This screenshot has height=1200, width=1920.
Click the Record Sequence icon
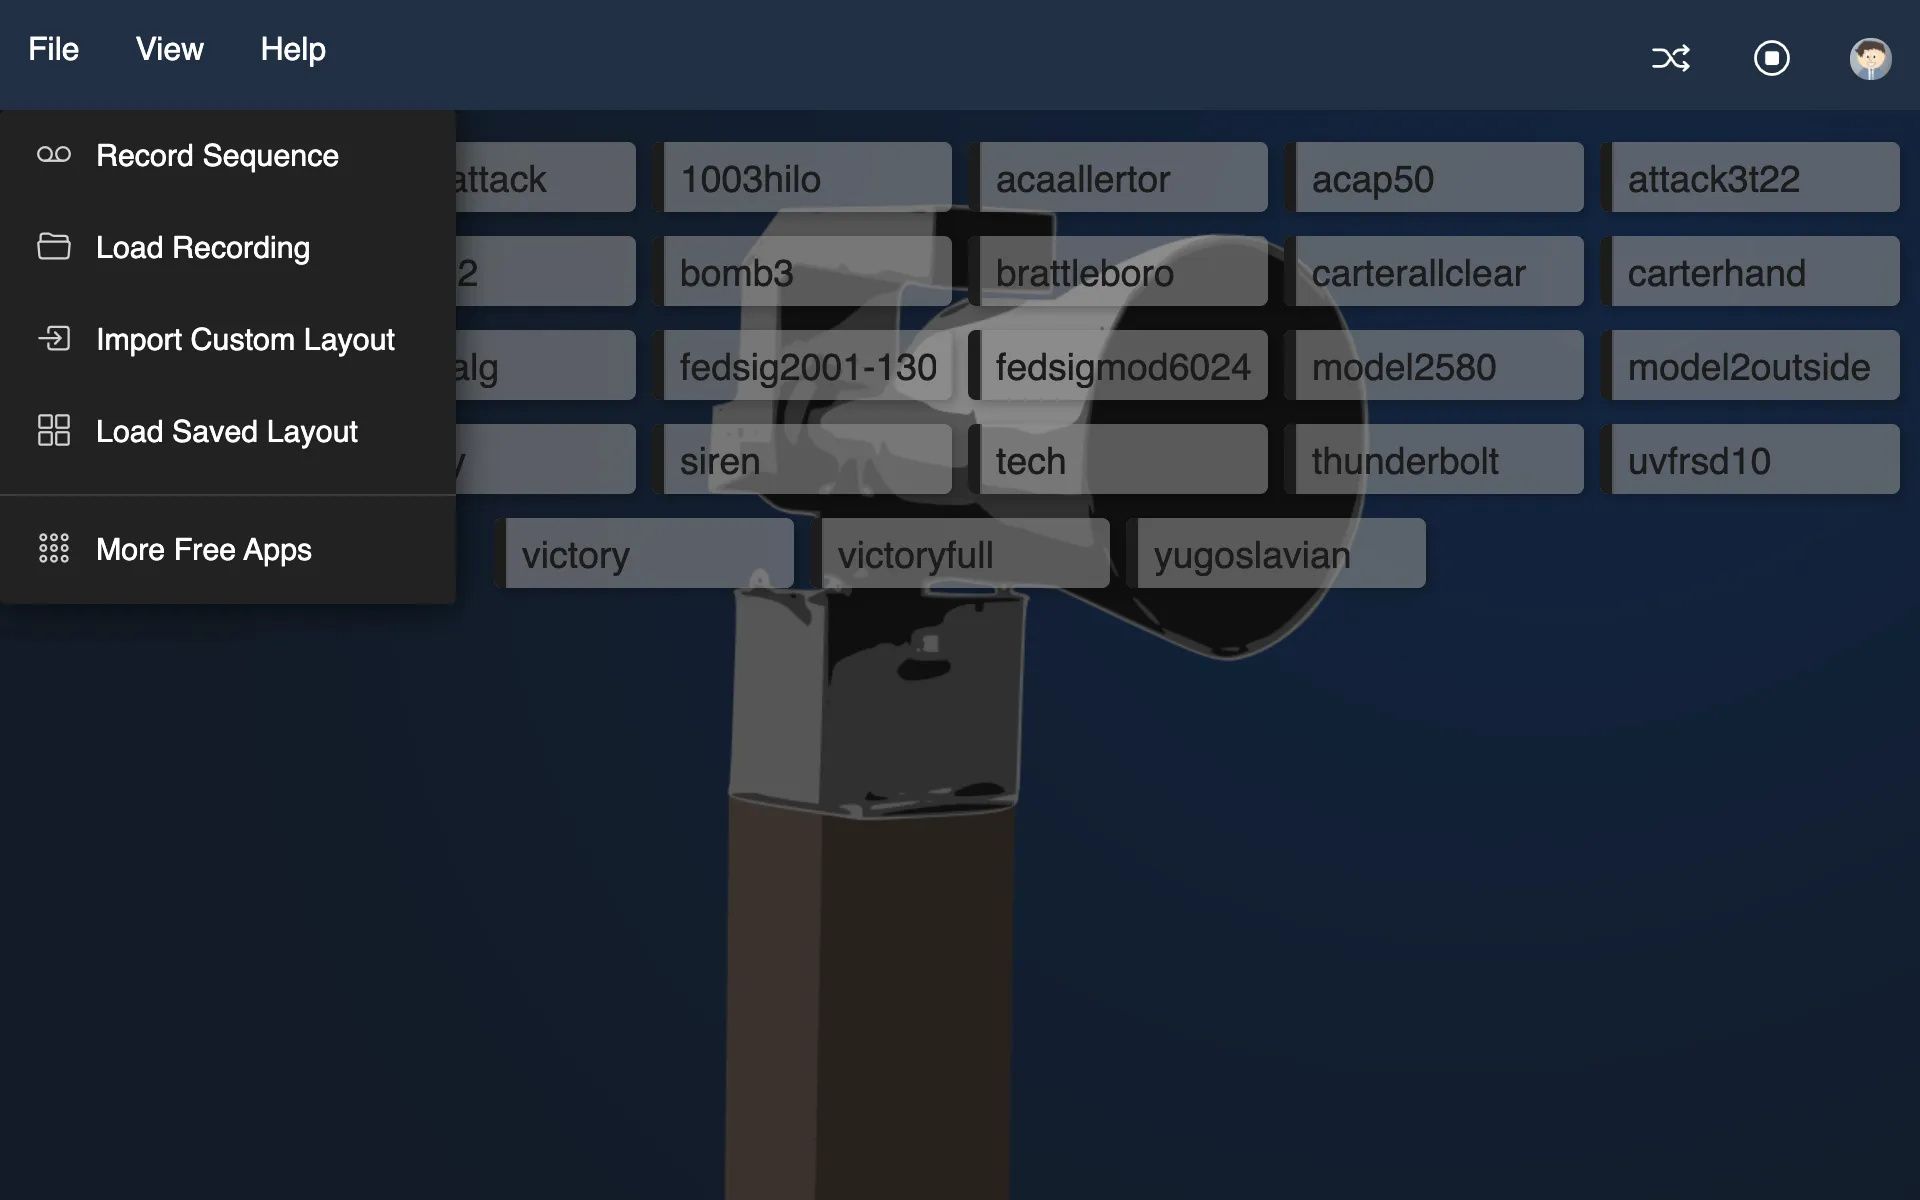pos(51,153)
